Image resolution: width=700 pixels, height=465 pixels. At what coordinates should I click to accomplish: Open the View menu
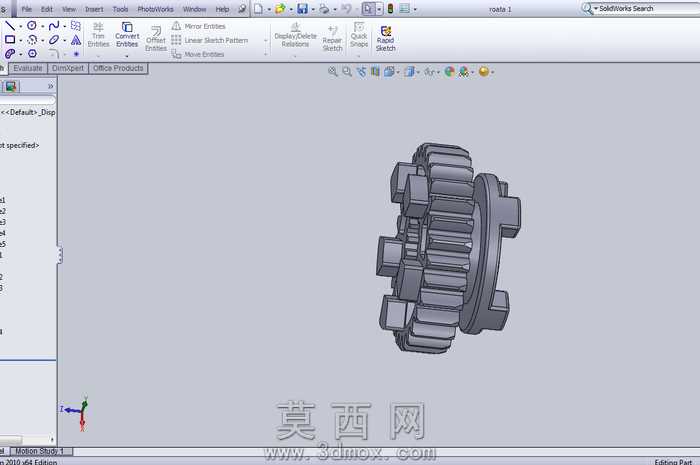(x=68, y=9)
